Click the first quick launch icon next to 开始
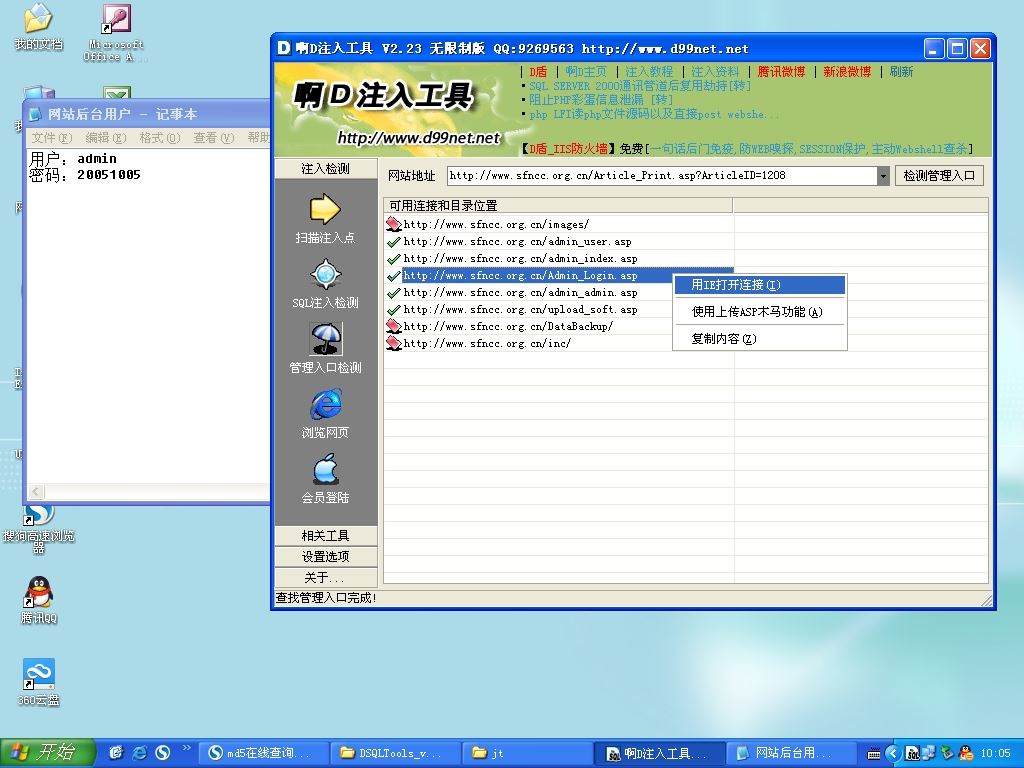1024x768 pixels. click(x=116, y=753)
